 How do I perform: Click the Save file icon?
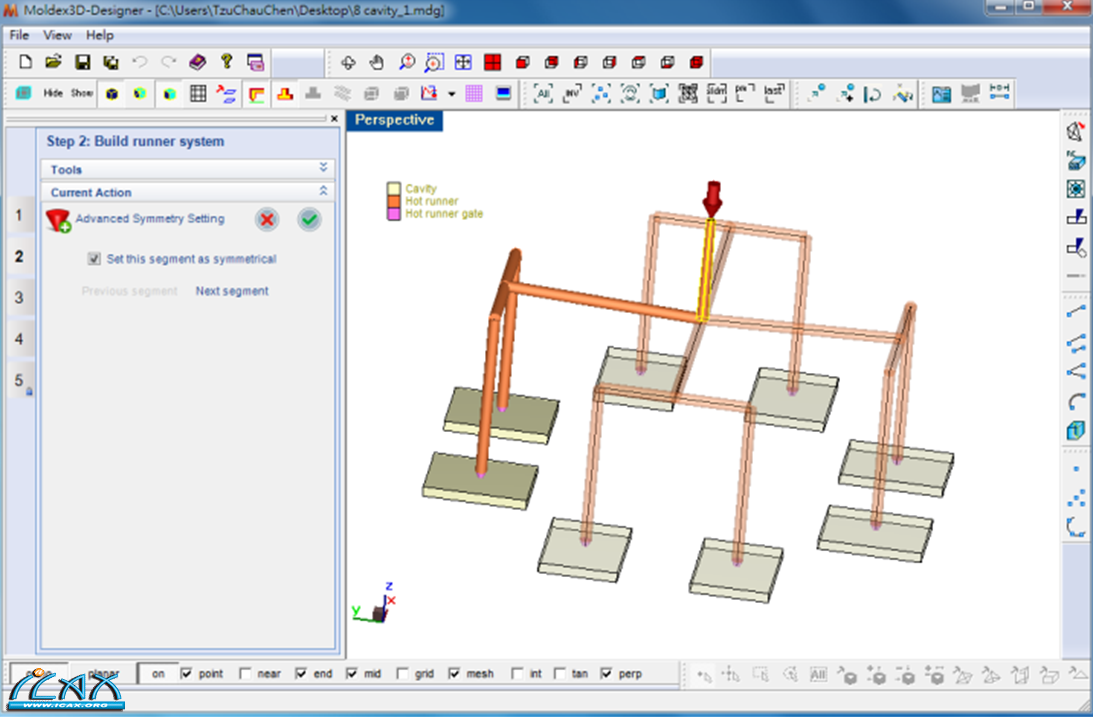(x=82, y=62)
